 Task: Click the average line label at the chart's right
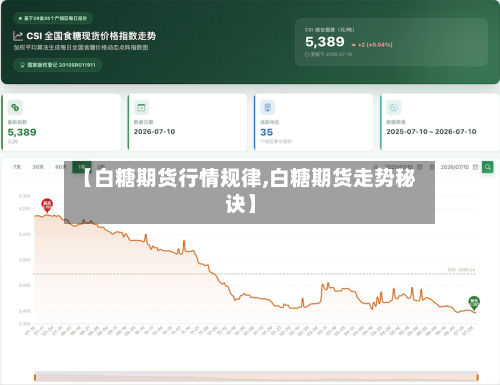point(461,270)
